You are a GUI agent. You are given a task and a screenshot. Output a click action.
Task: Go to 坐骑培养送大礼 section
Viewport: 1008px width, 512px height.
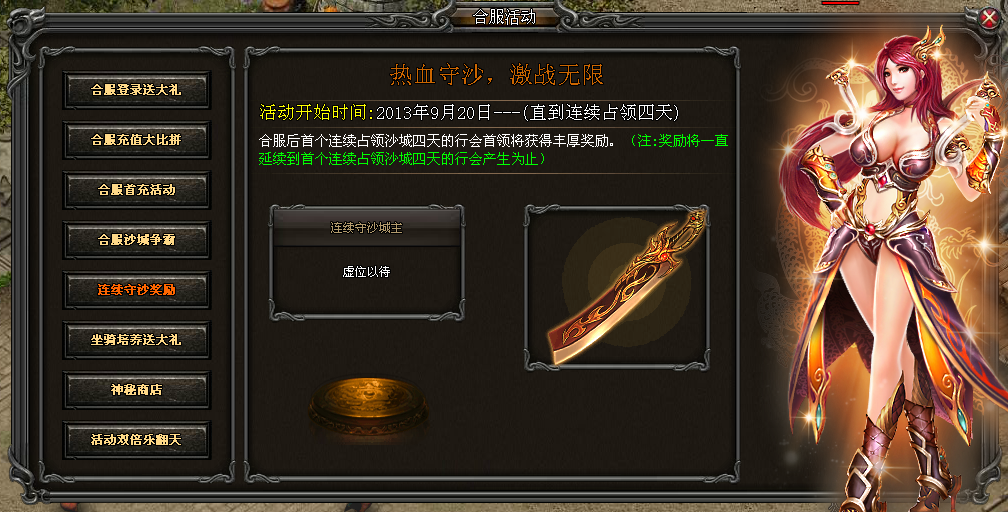[x=136, y=340]
